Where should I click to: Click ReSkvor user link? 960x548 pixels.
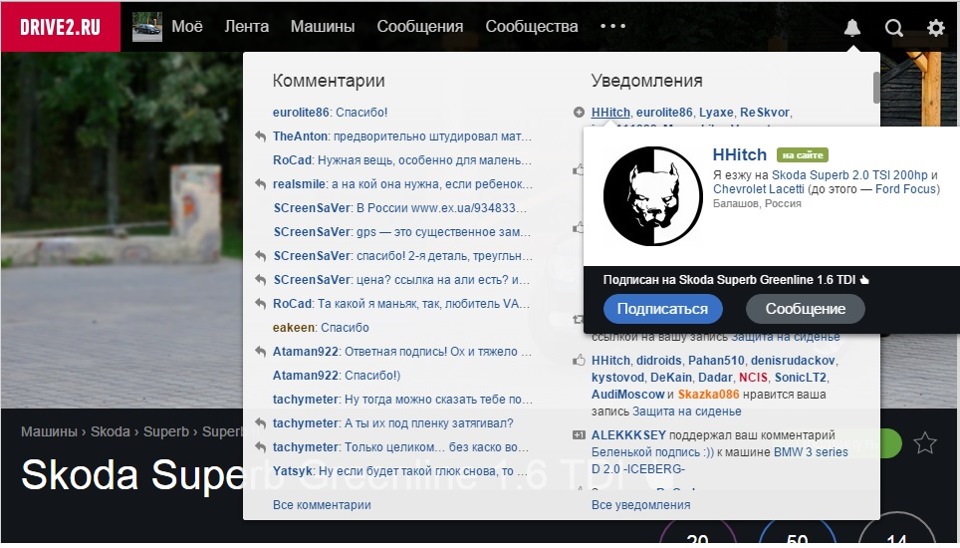click(x=765, y=112)
